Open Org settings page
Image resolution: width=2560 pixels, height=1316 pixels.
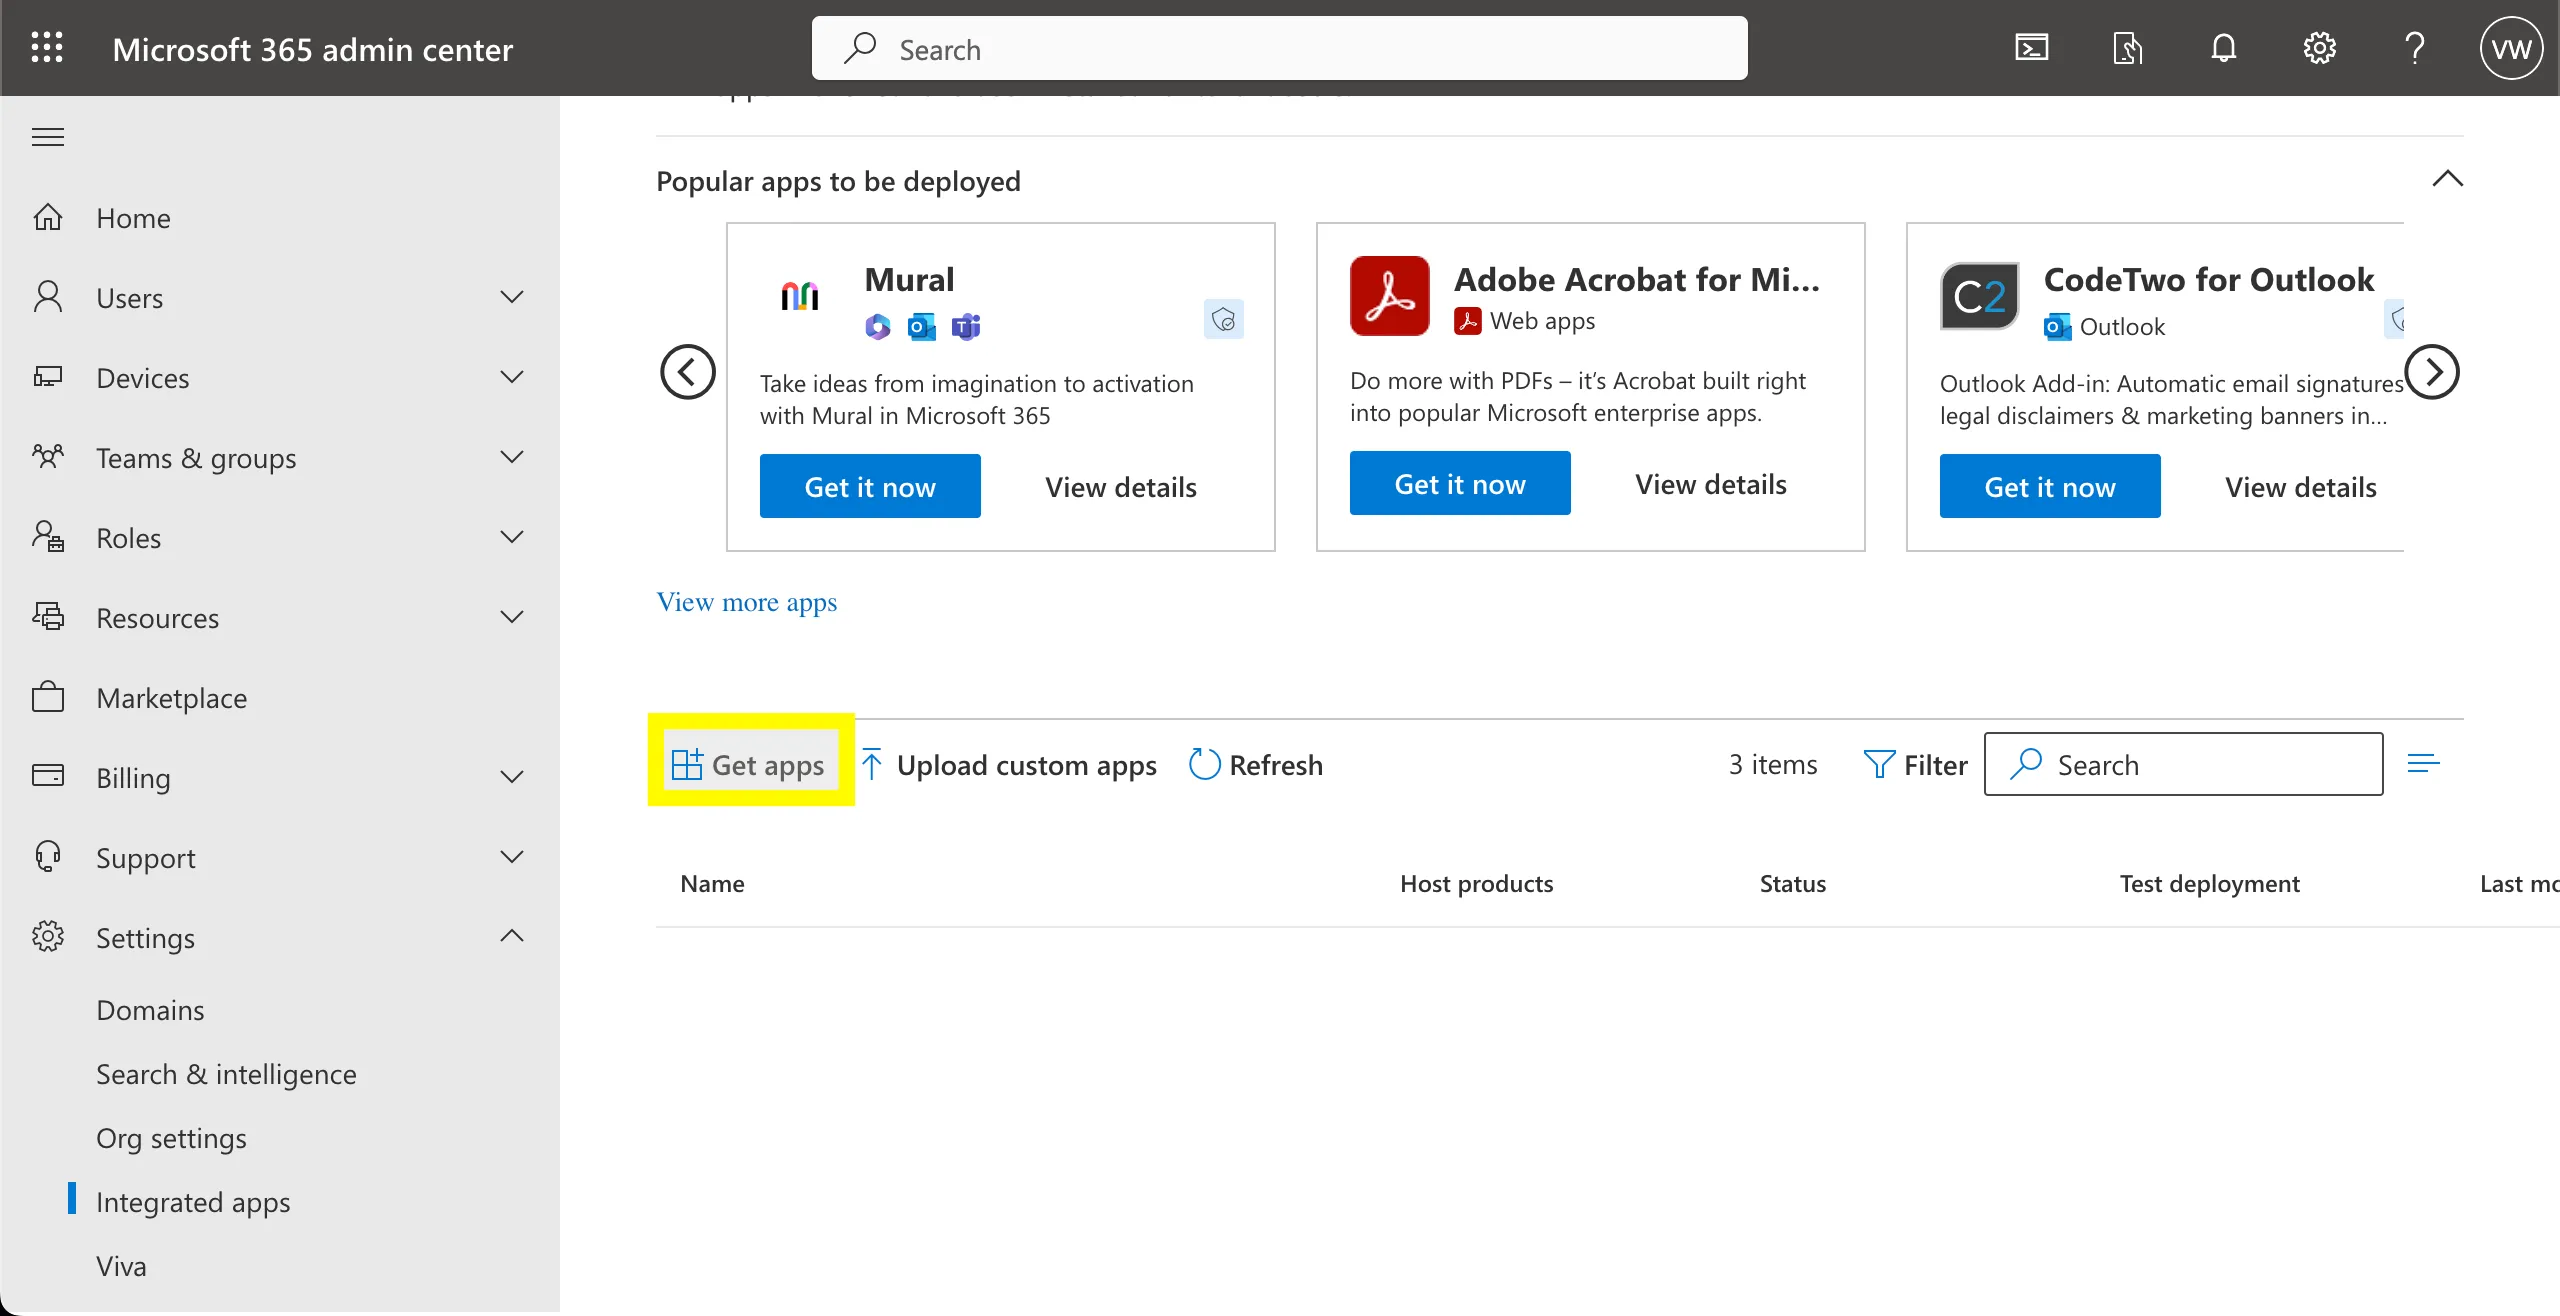171,1138
